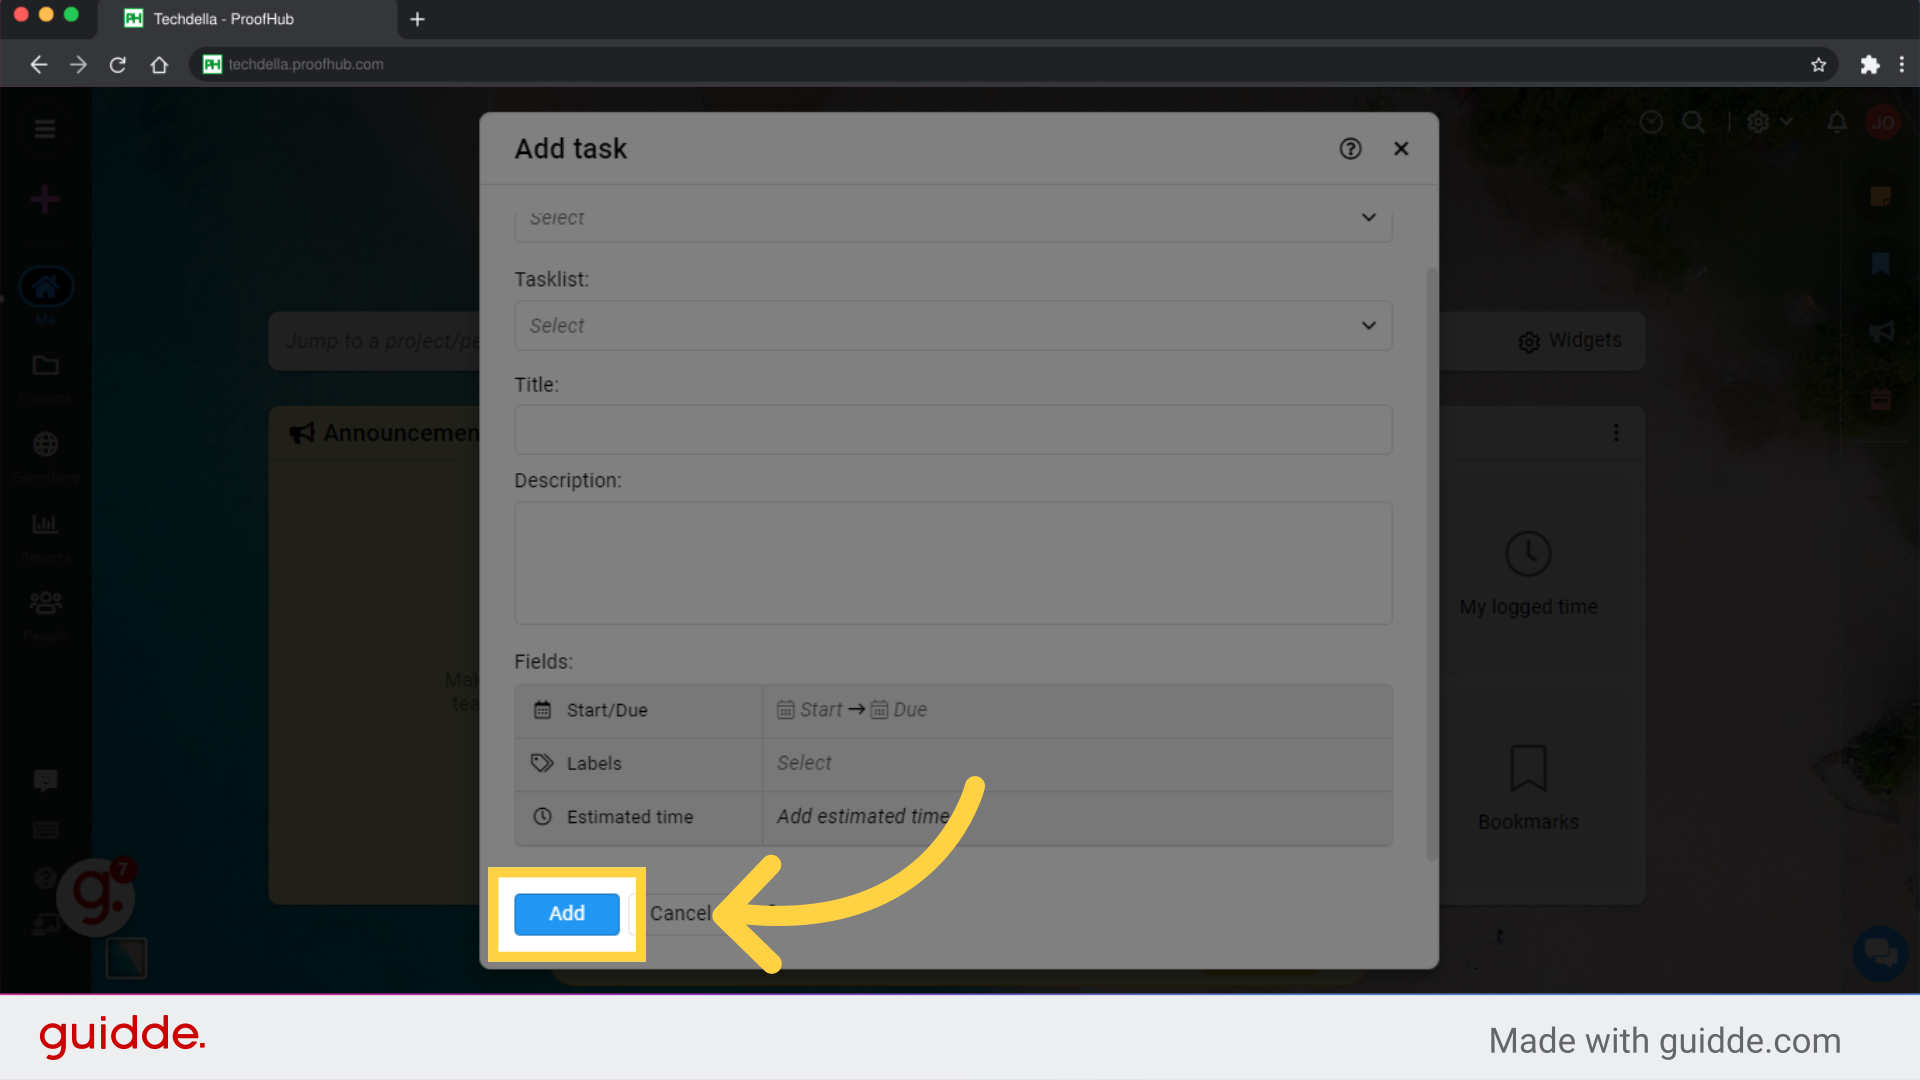Open search with the magnifier icon
Image resolution: width=1920 pixels, height=1080 pixels.
point(1694,122)
